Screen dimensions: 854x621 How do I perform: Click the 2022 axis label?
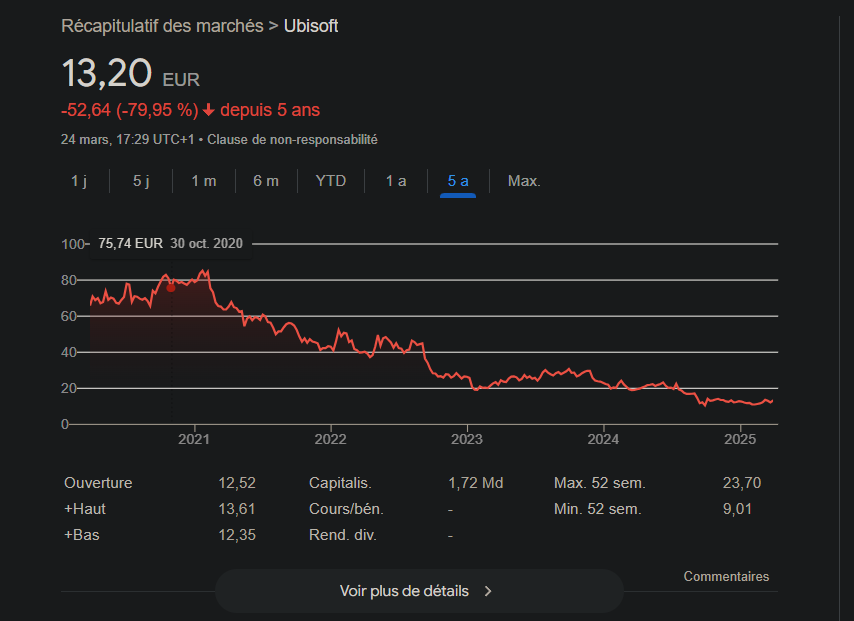click(x=330, y=439)
